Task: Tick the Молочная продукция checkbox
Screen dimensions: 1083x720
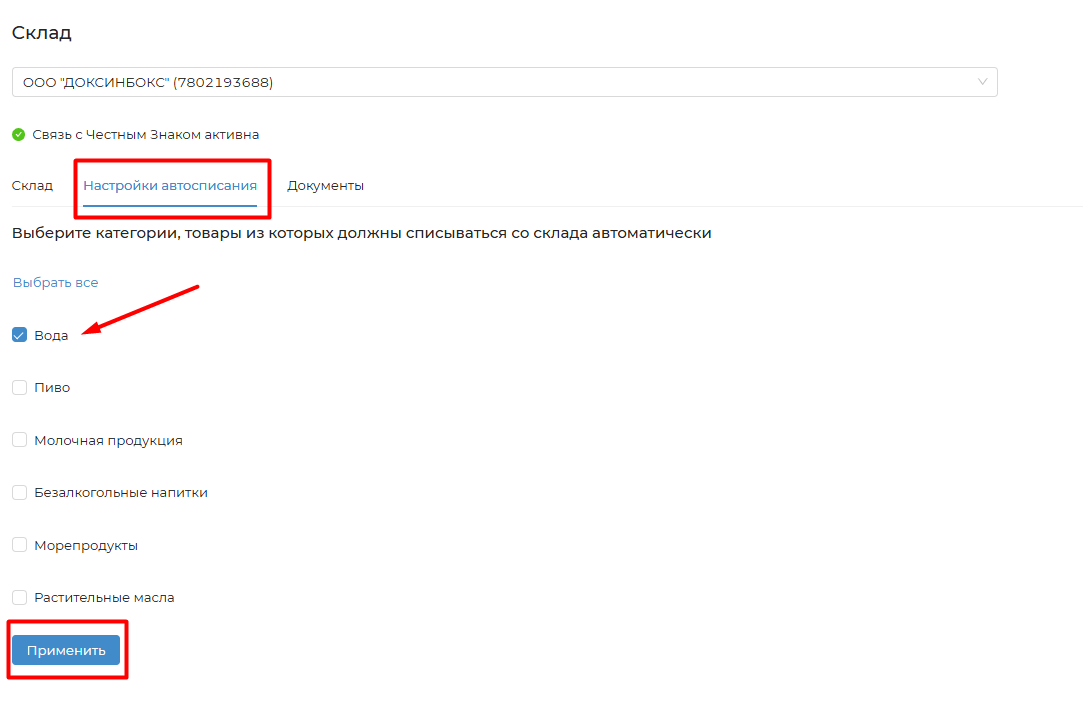Action: coord(19,440)
